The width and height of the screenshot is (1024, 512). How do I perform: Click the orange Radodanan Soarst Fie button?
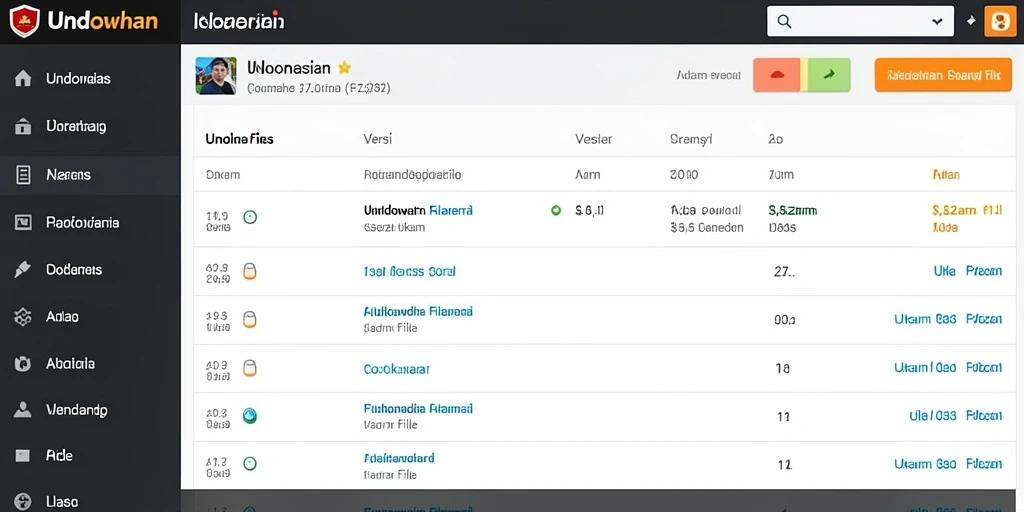[943, 74]
